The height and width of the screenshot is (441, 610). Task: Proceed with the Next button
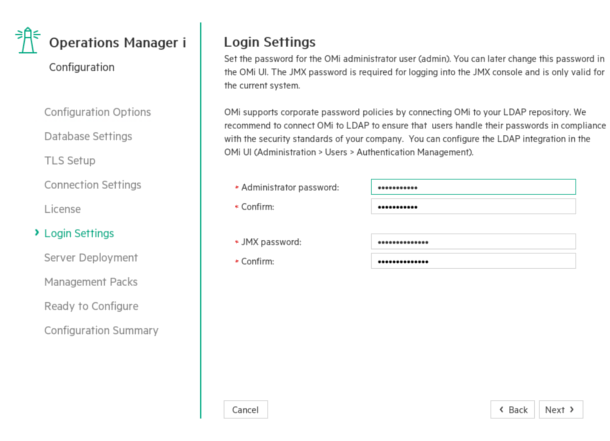tap(561, 410)
